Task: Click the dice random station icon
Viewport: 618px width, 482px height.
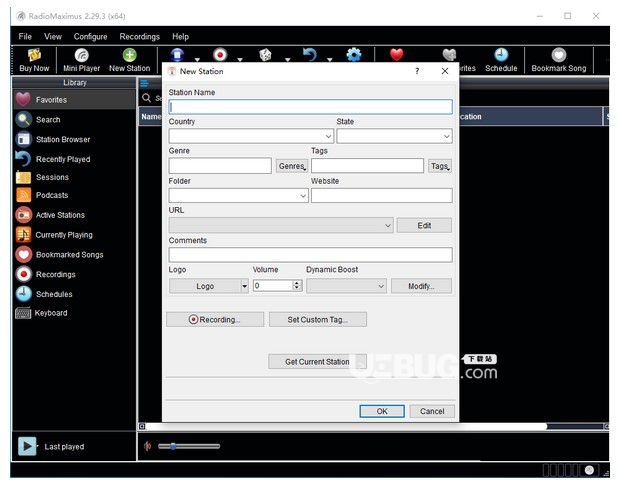Action: pyautogui.click(x=265, y=54)
